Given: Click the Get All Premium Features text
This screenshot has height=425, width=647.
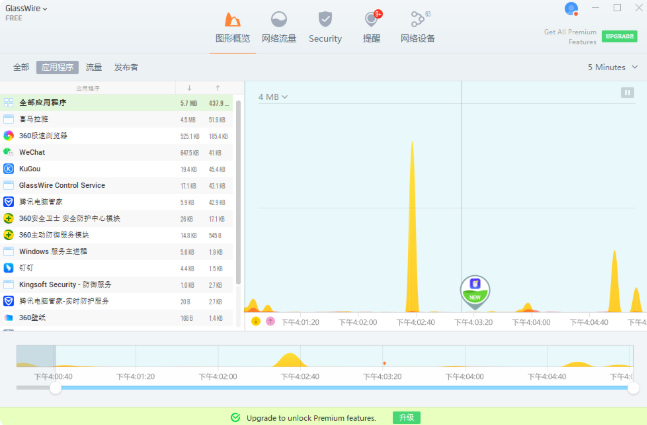Looking at the screenshot, I should click(x=570, y=37).
